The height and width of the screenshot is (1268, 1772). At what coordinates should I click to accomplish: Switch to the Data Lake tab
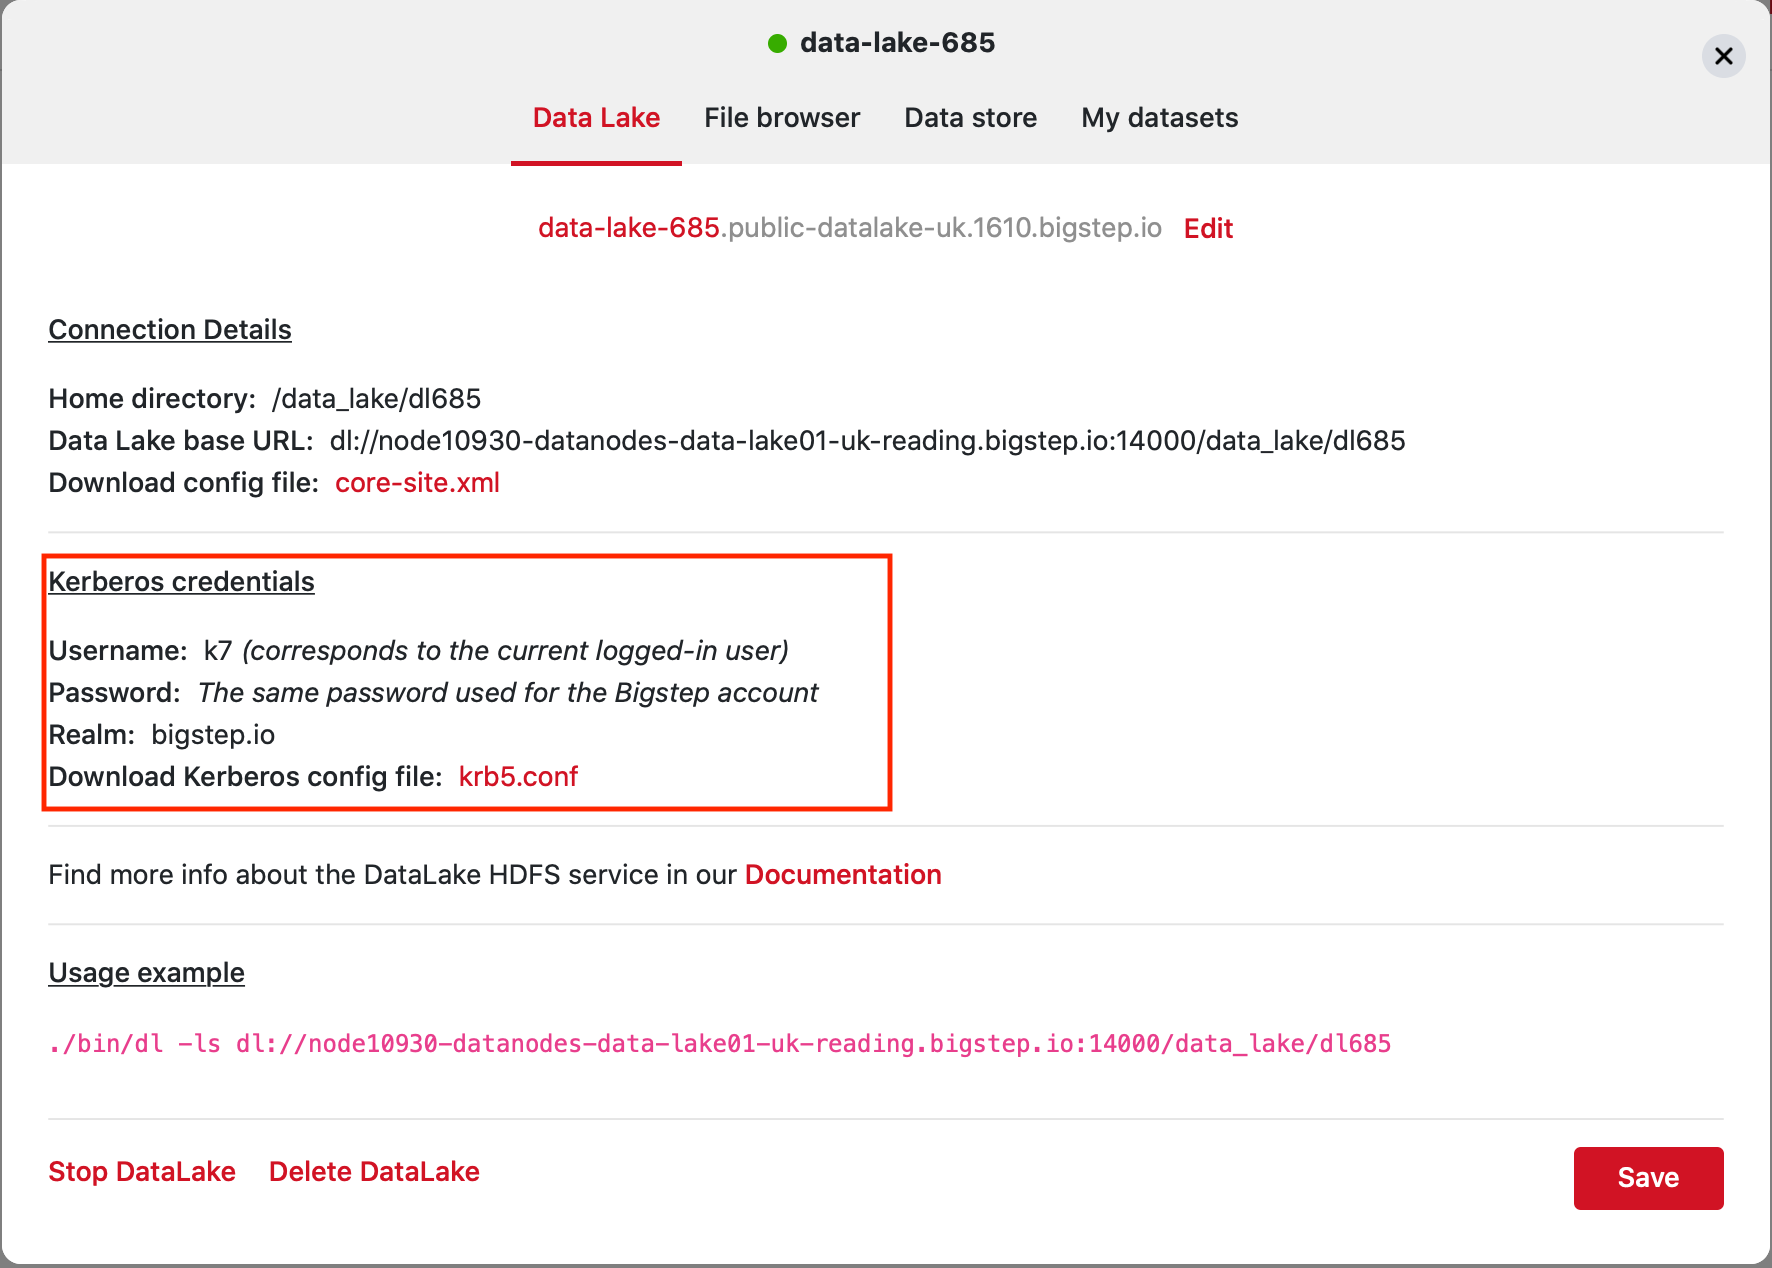tap(596, 118)
